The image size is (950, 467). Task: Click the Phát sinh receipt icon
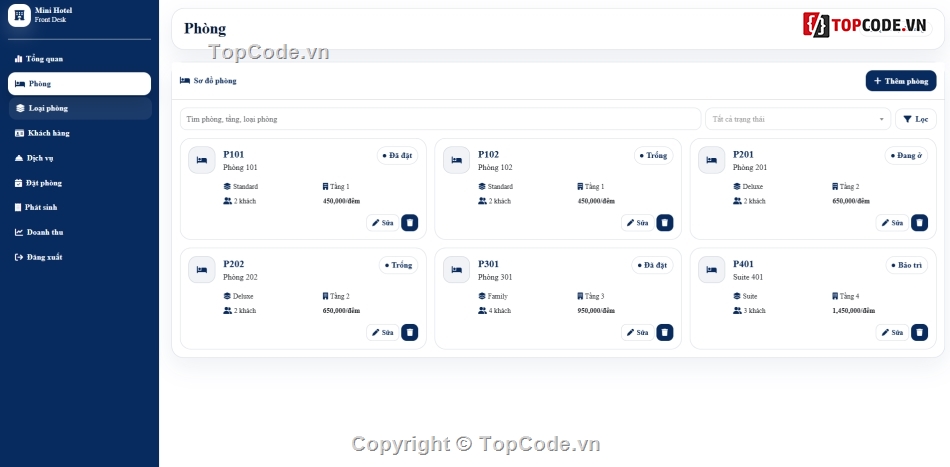coord(18,207)
